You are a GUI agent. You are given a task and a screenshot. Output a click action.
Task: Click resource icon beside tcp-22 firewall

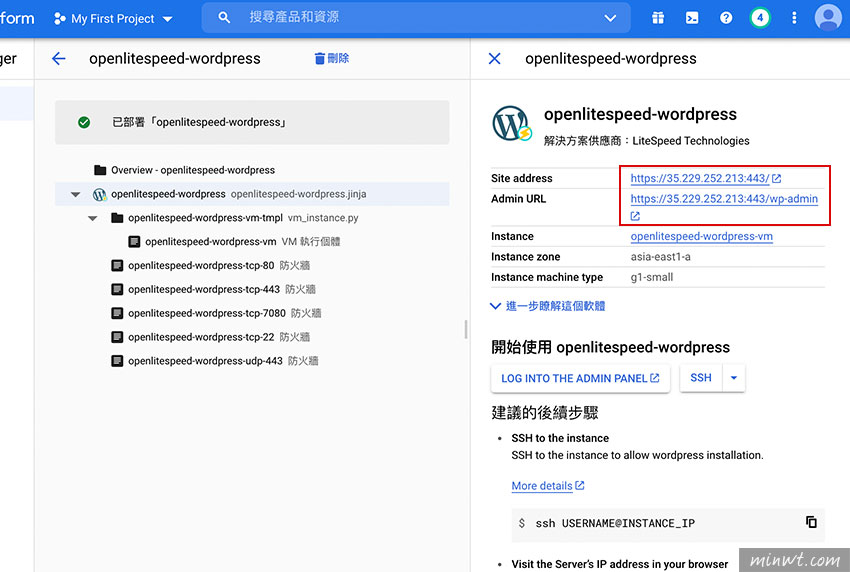(117, 337)
